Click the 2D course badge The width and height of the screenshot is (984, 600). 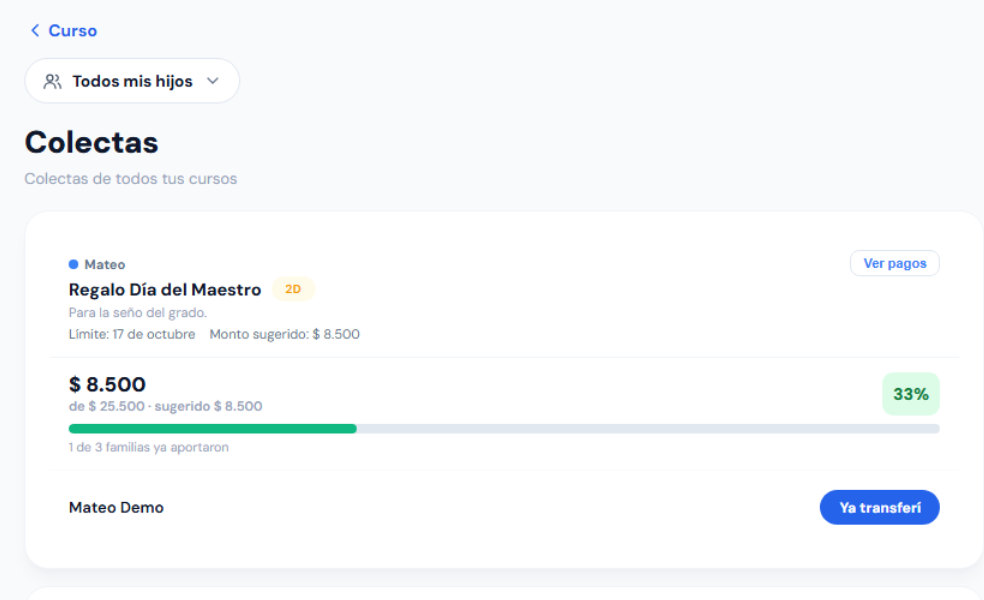[x=293, y=289]
